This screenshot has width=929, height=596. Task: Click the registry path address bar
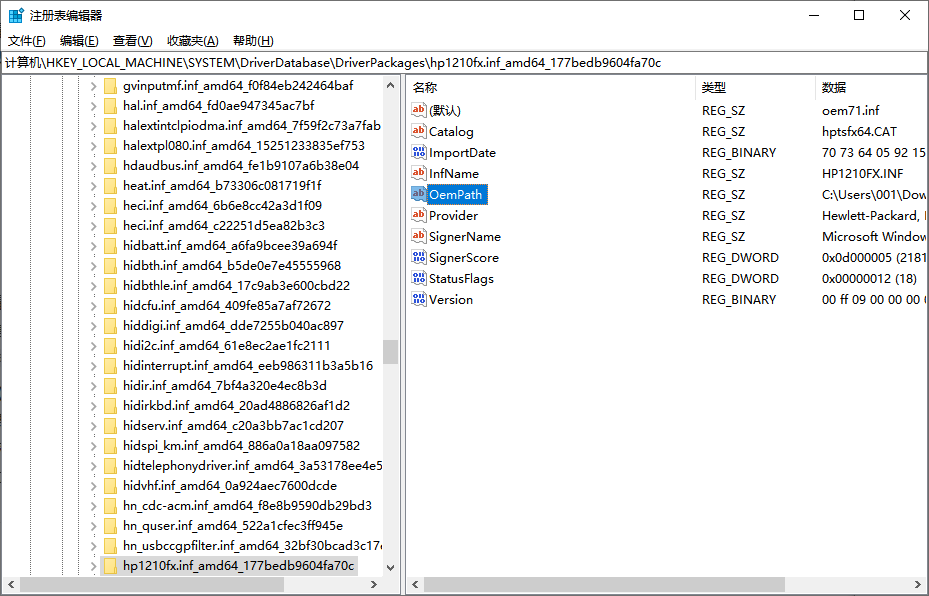[464, 62]
